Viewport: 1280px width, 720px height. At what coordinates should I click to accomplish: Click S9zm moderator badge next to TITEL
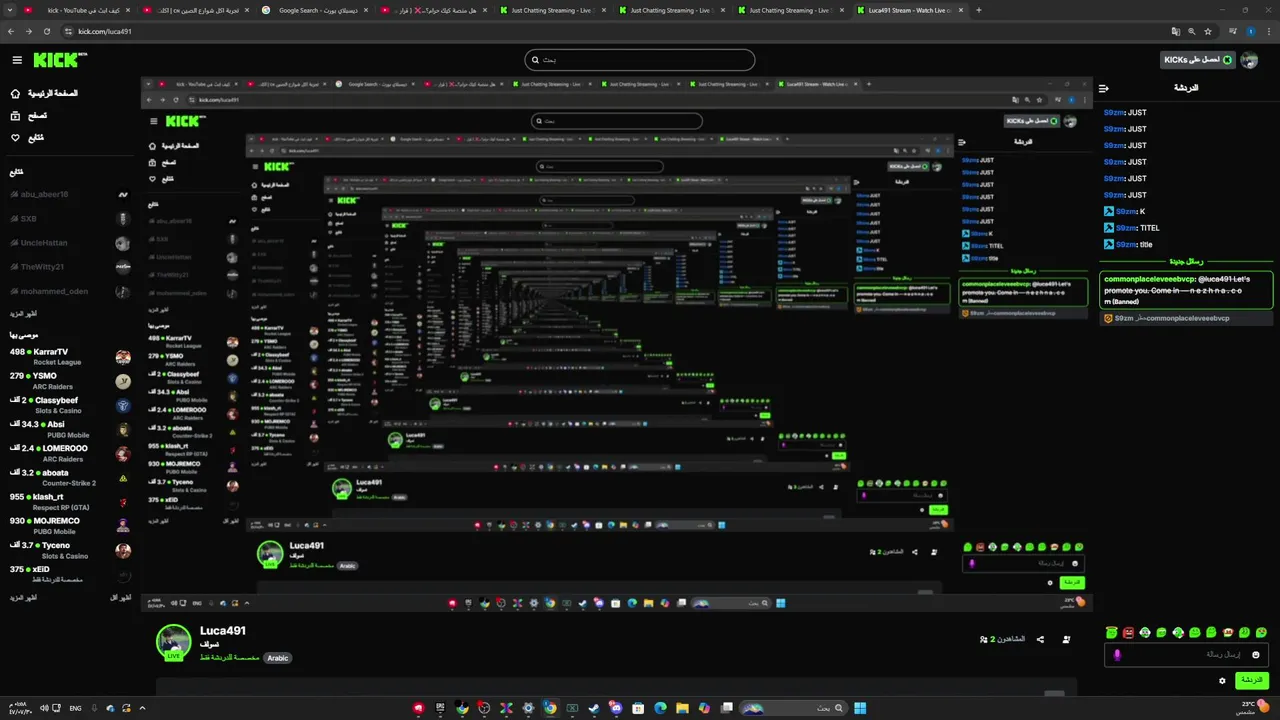(1108, 228)
